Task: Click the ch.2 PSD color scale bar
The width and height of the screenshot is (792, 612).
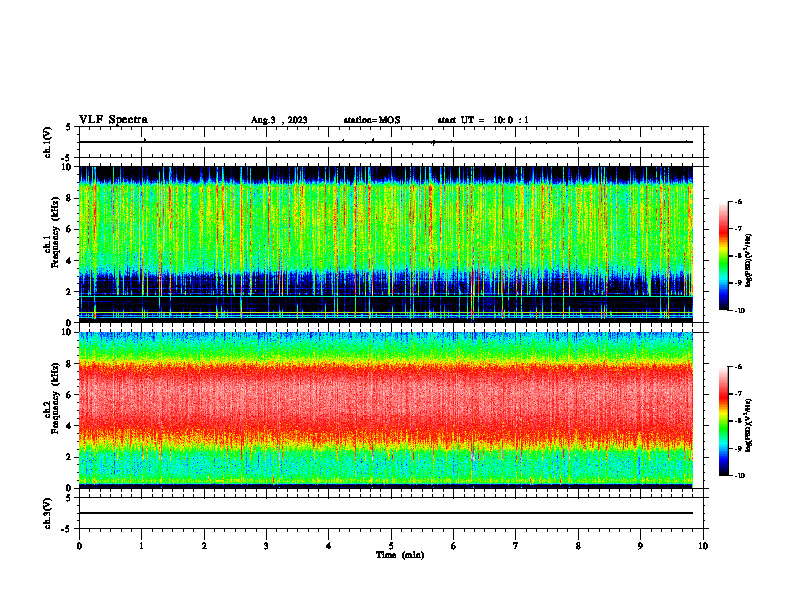Action: point(724,421)
